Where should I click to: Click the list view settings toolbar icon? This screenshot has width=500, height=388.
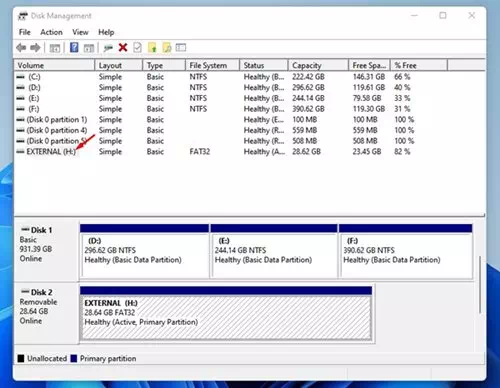(x=181, y=48)
